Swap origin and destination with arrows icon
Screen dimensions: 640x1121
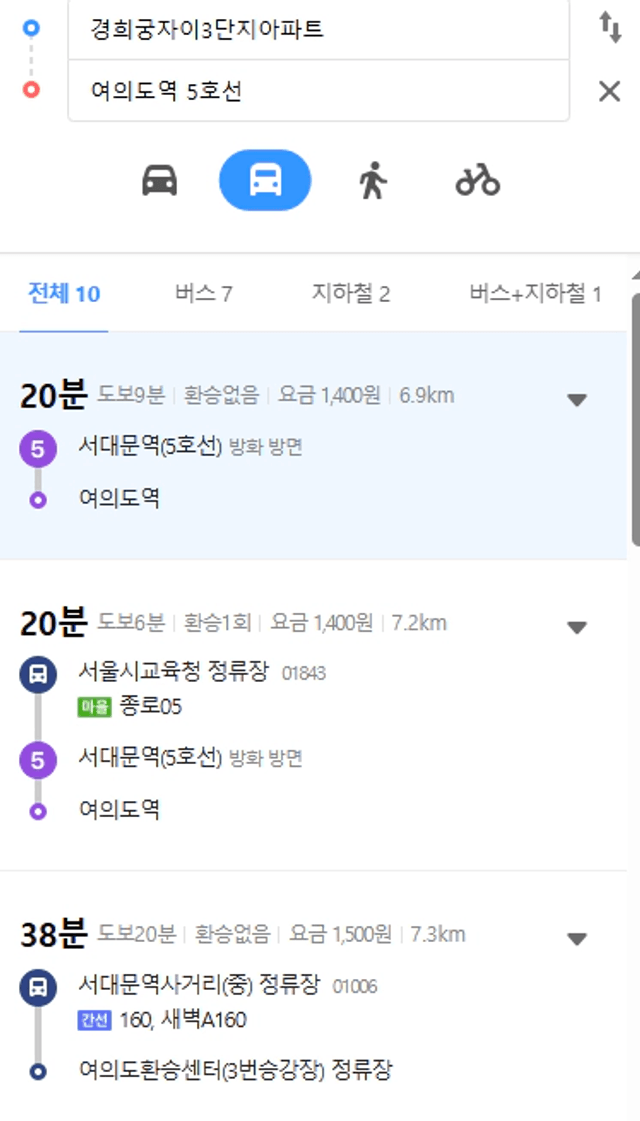point(610,28)
